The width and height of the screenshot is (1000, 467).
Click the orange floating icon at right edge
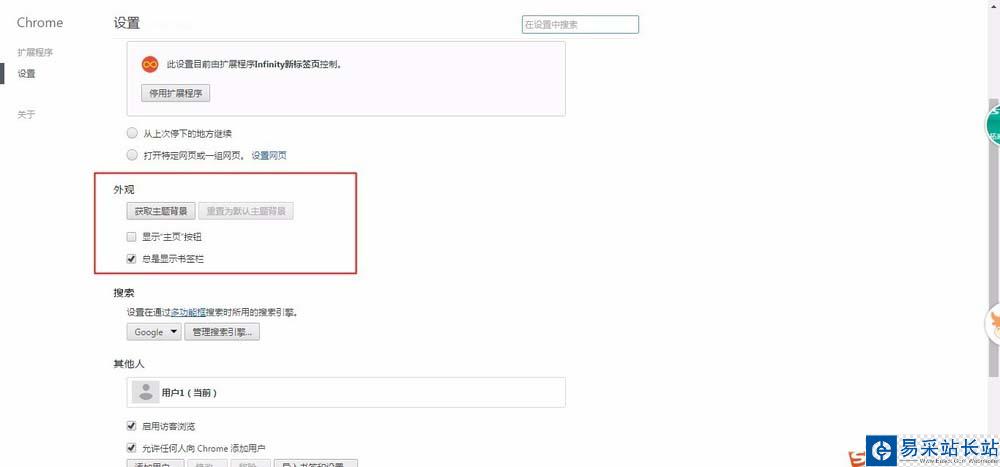click(x=993, y=325)
